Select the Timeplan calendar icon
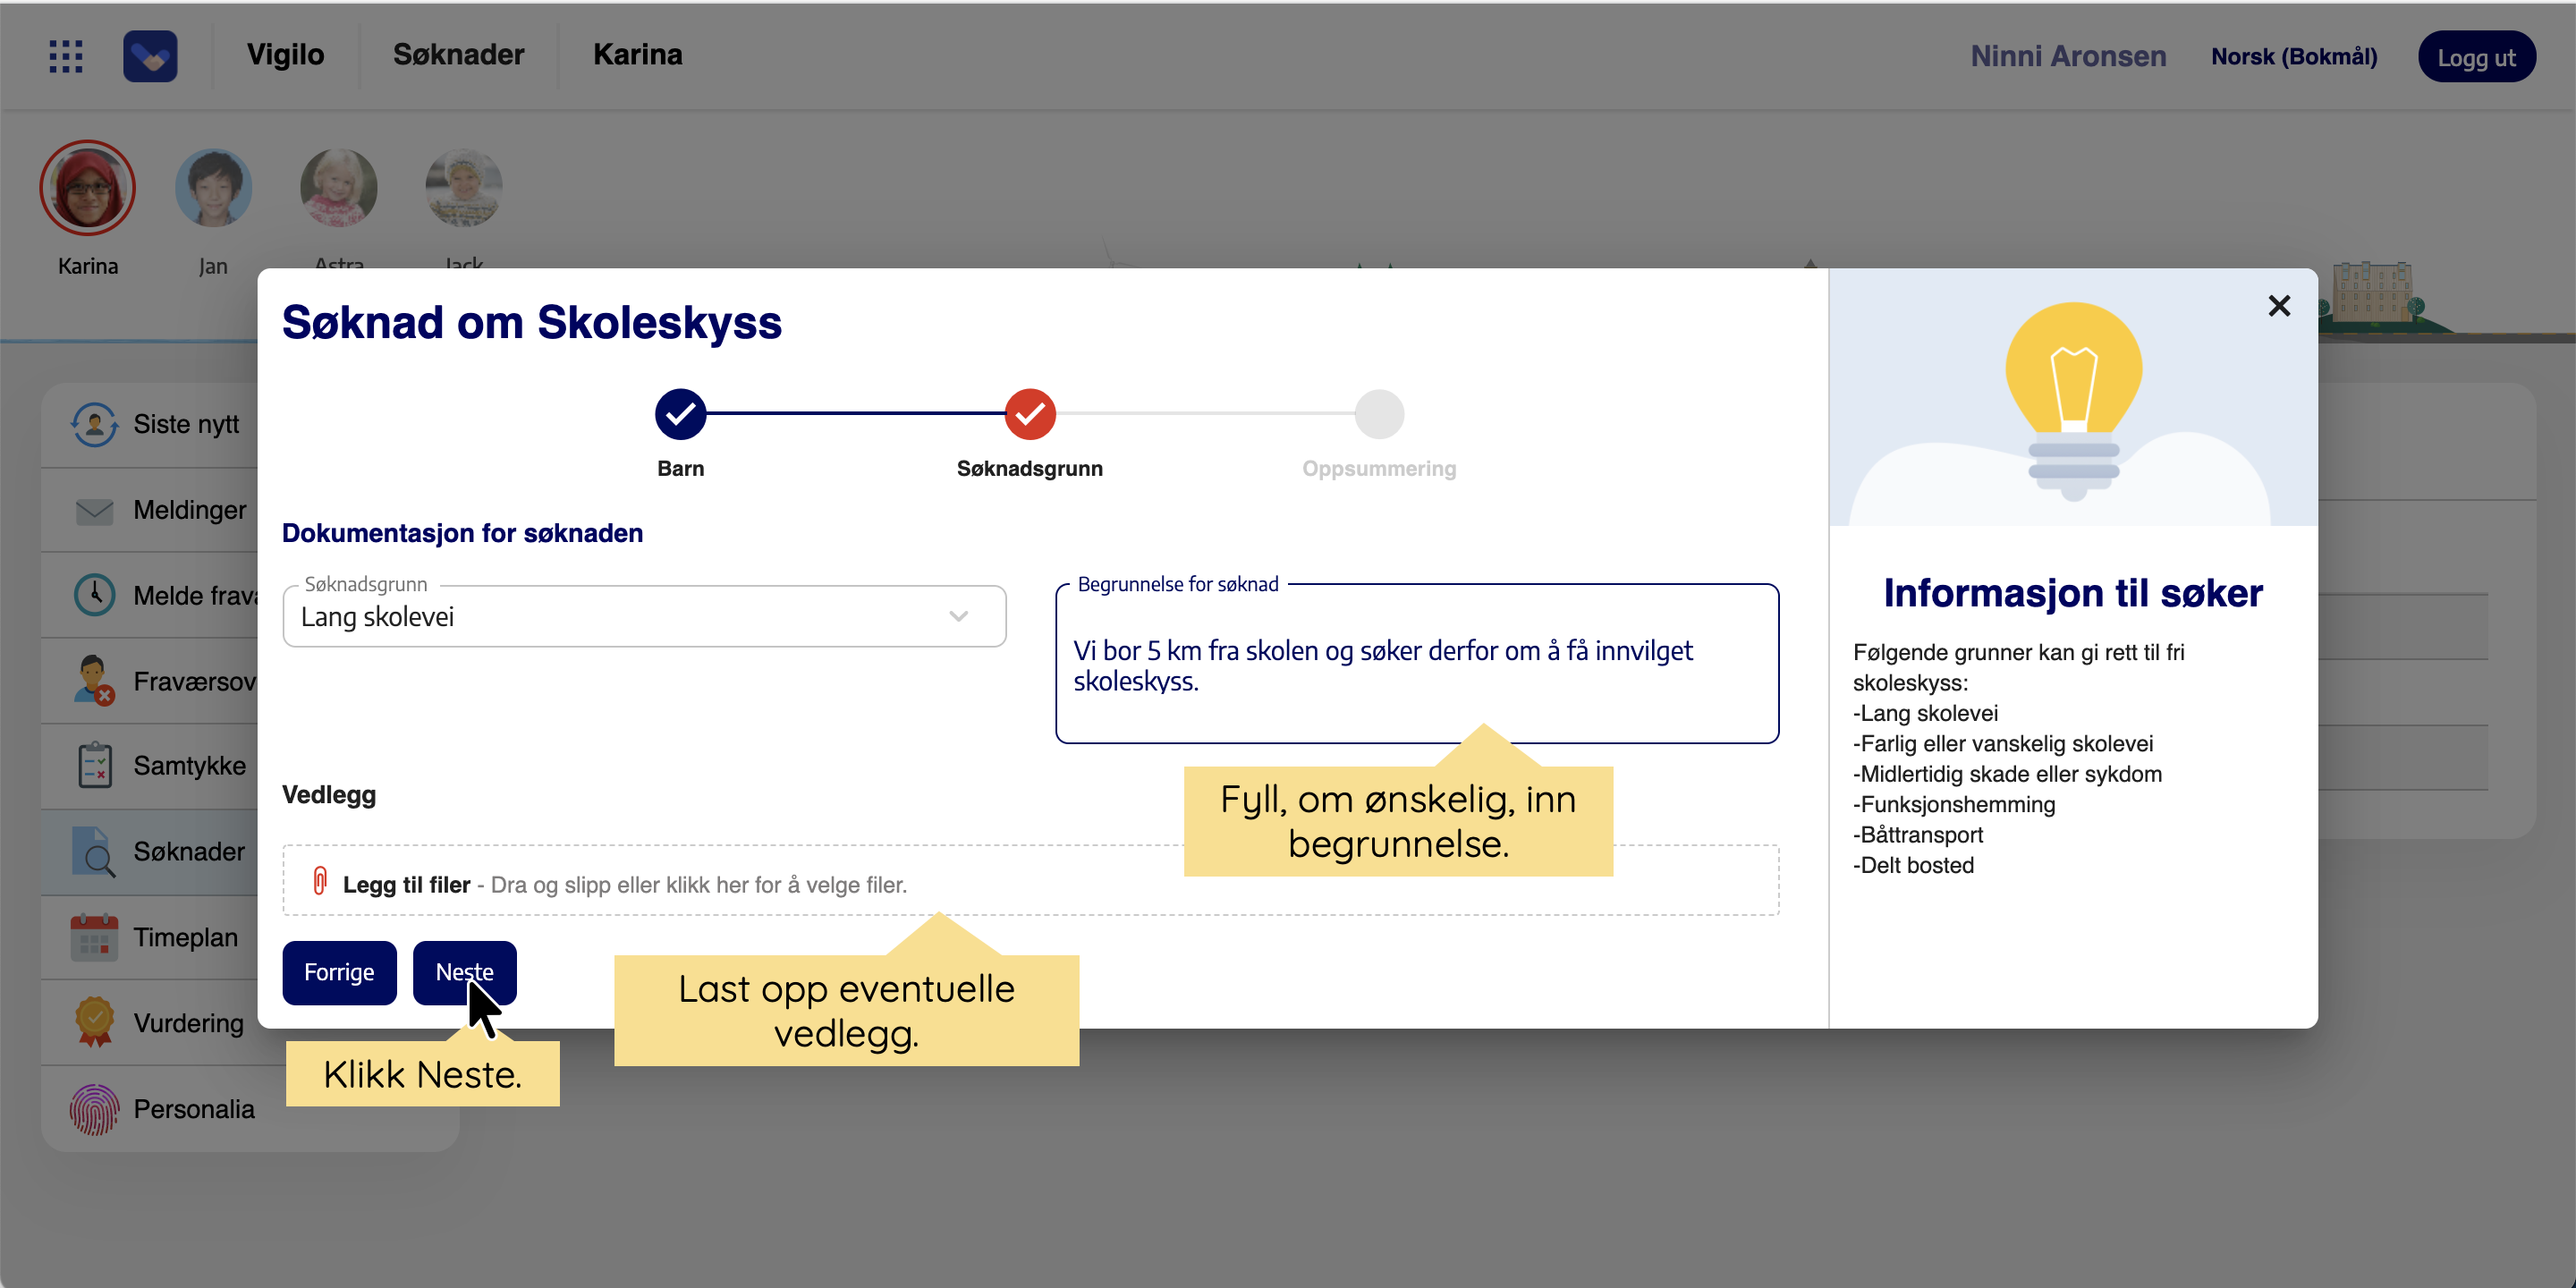2576x1288 pixels. coord(94,937)
